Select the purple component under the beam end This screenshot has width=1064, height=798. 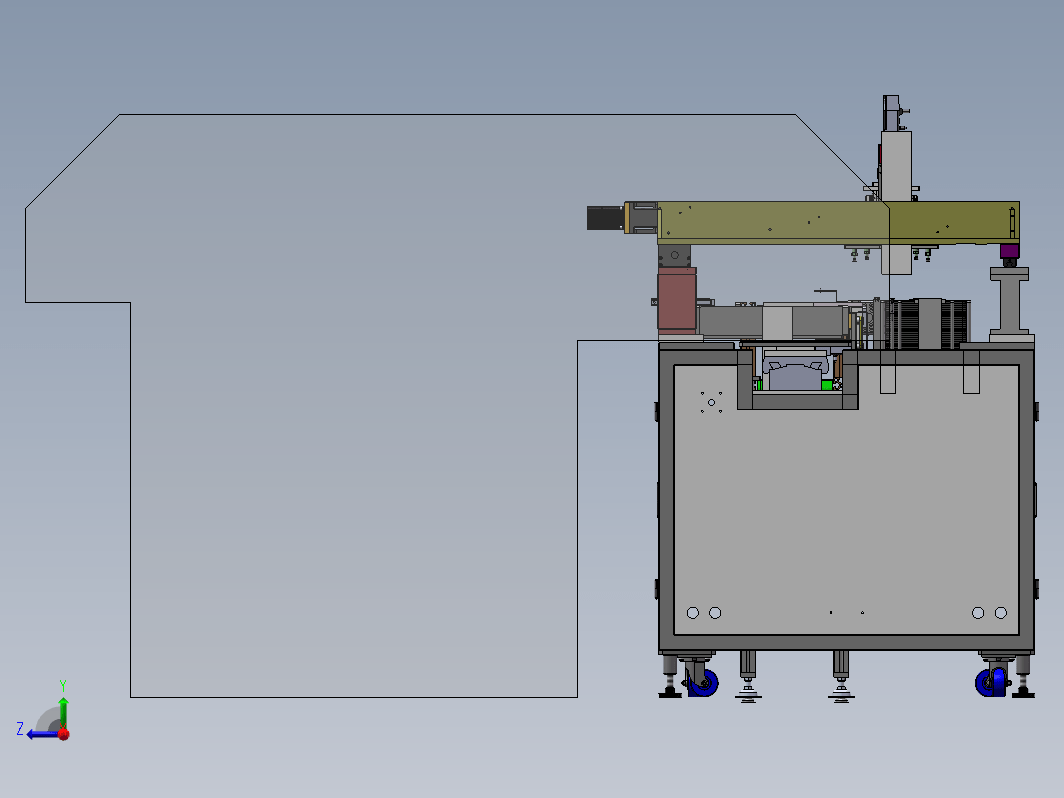point(1009,251)
